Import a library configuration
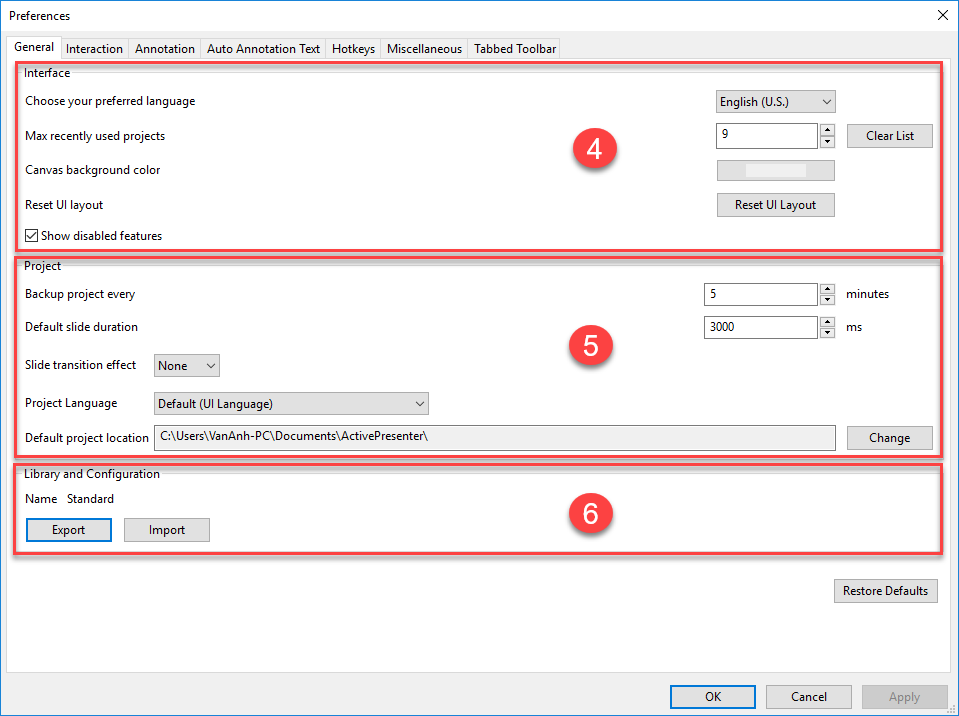The width and height of the screenshot is (959, 716). pos(166,529)
